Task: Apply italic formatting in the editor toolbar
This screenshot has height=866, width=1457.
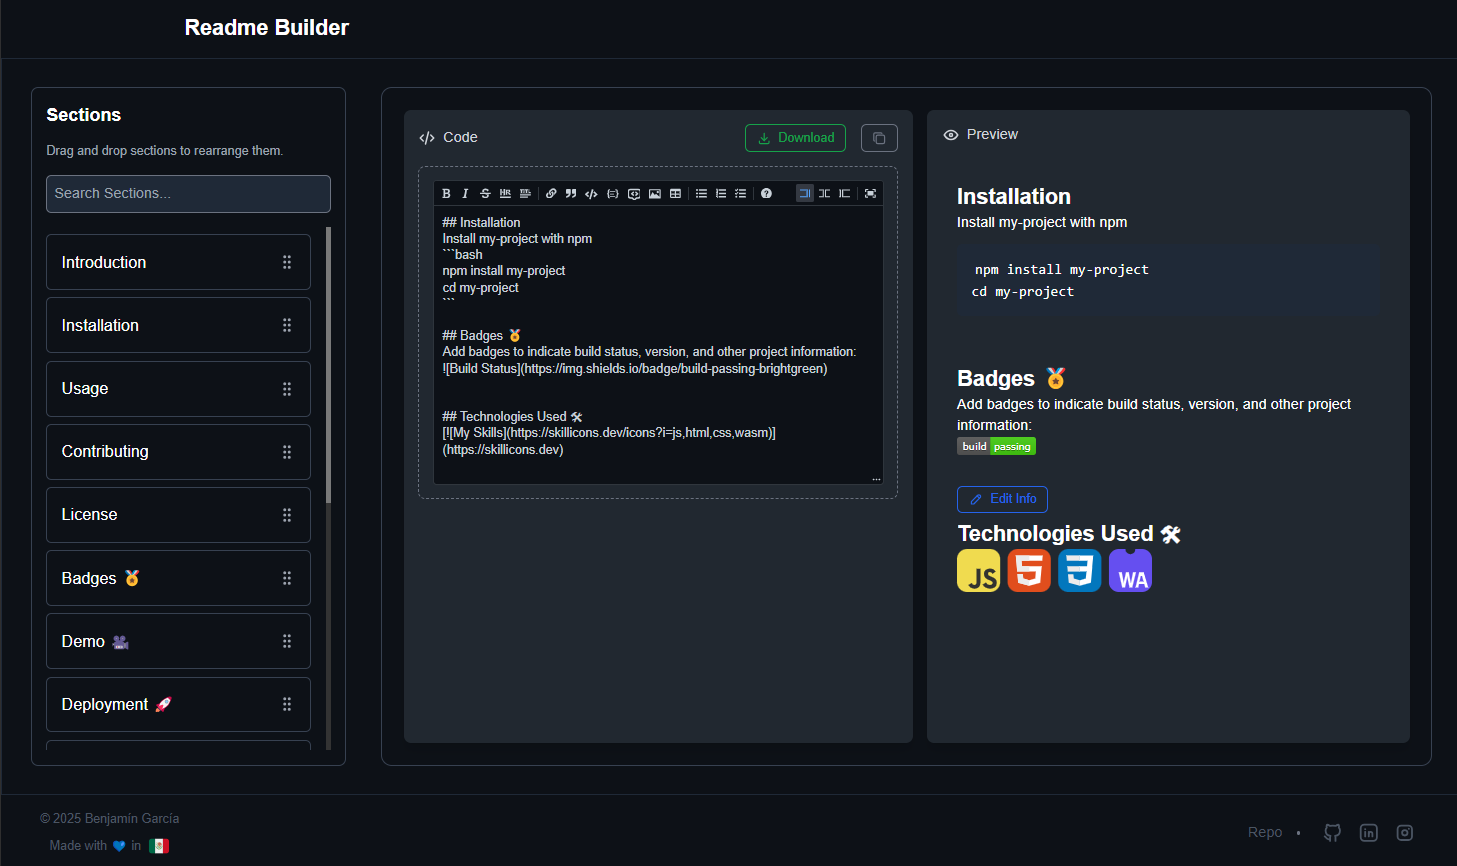Action: coord(465,194)
